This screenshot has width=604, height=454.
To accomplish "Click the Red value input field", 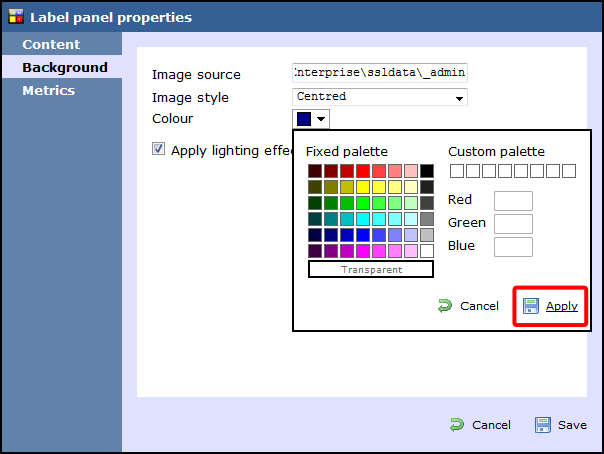I will point(513,201).
